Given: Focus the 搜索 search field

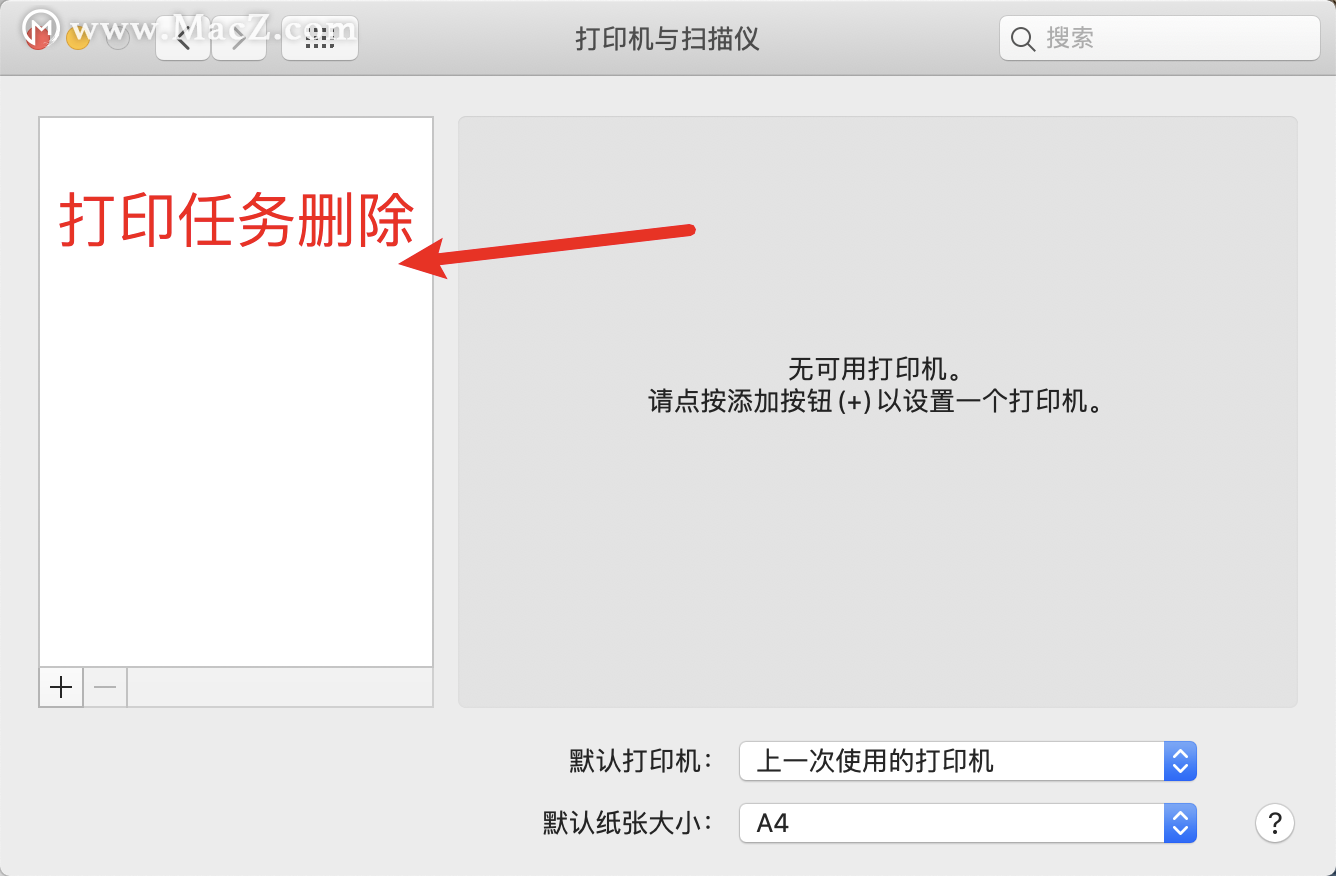Looking at the screenshot, I should pos(1160,38).
